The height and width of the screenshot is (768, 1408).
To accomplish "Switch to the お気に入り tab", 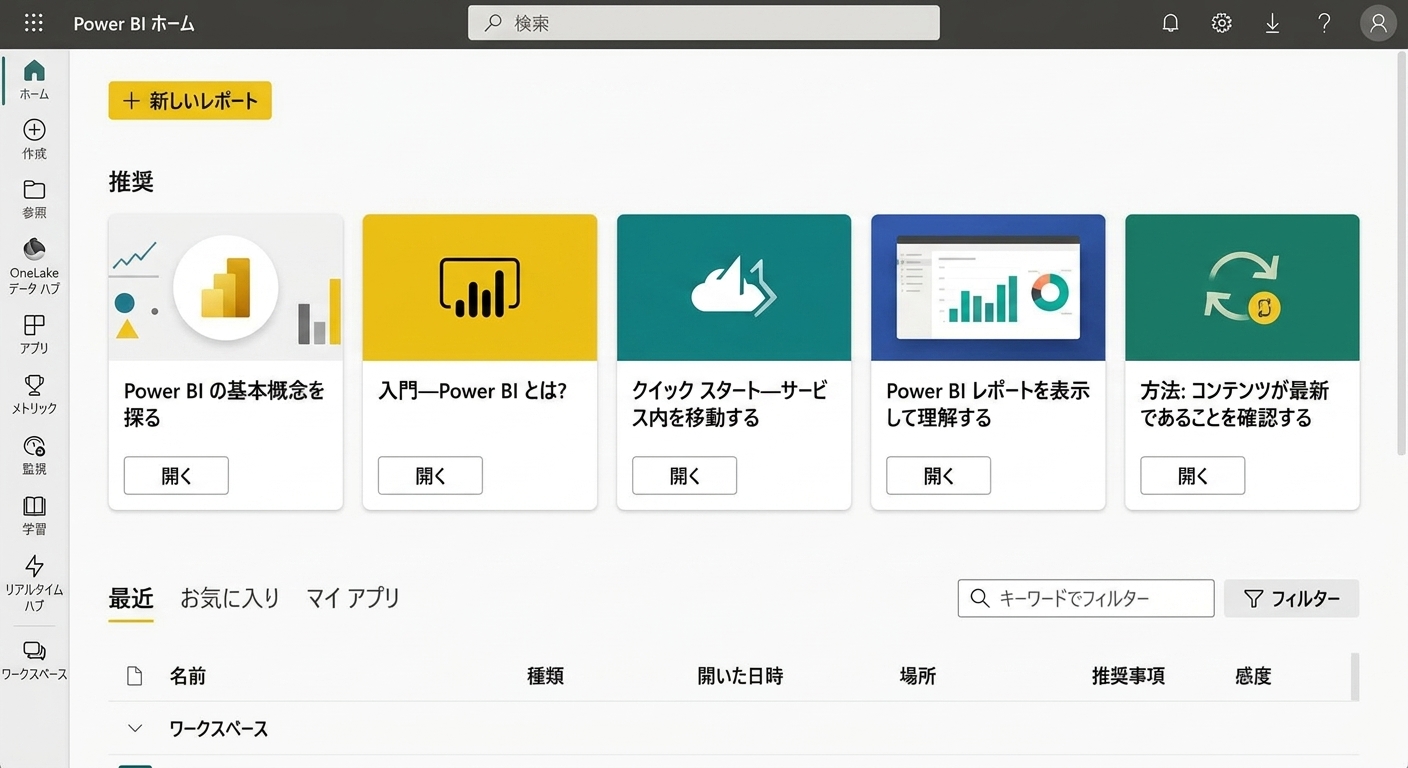I will [x=230, y=599].
